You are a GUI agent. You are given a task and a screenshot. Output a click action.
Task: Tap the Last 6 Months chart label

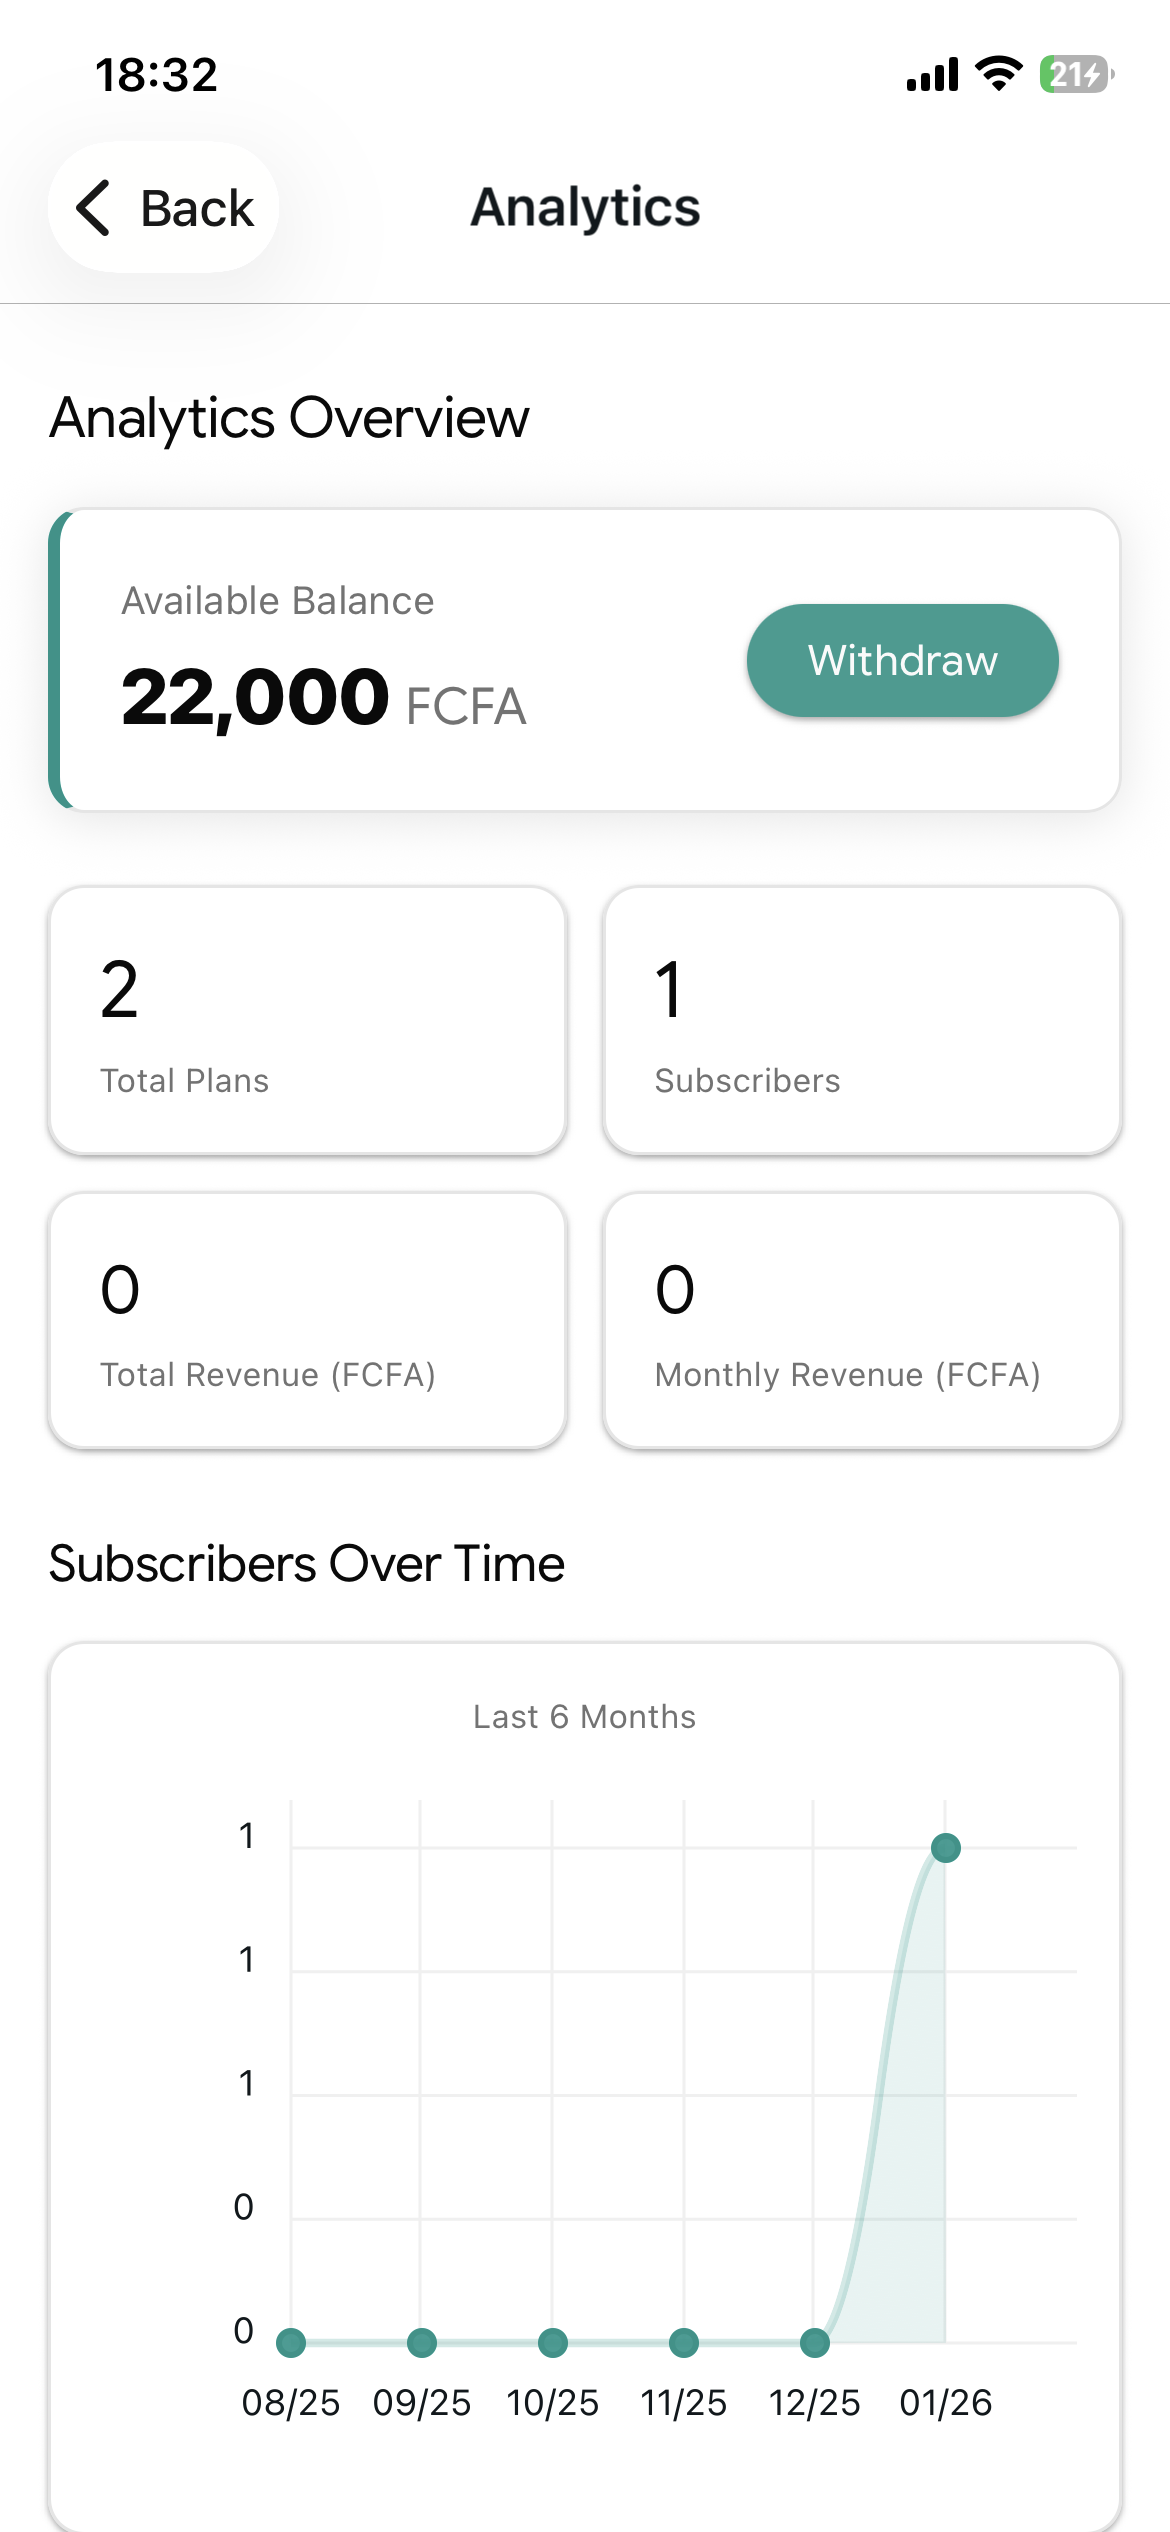pos(584,1717)
